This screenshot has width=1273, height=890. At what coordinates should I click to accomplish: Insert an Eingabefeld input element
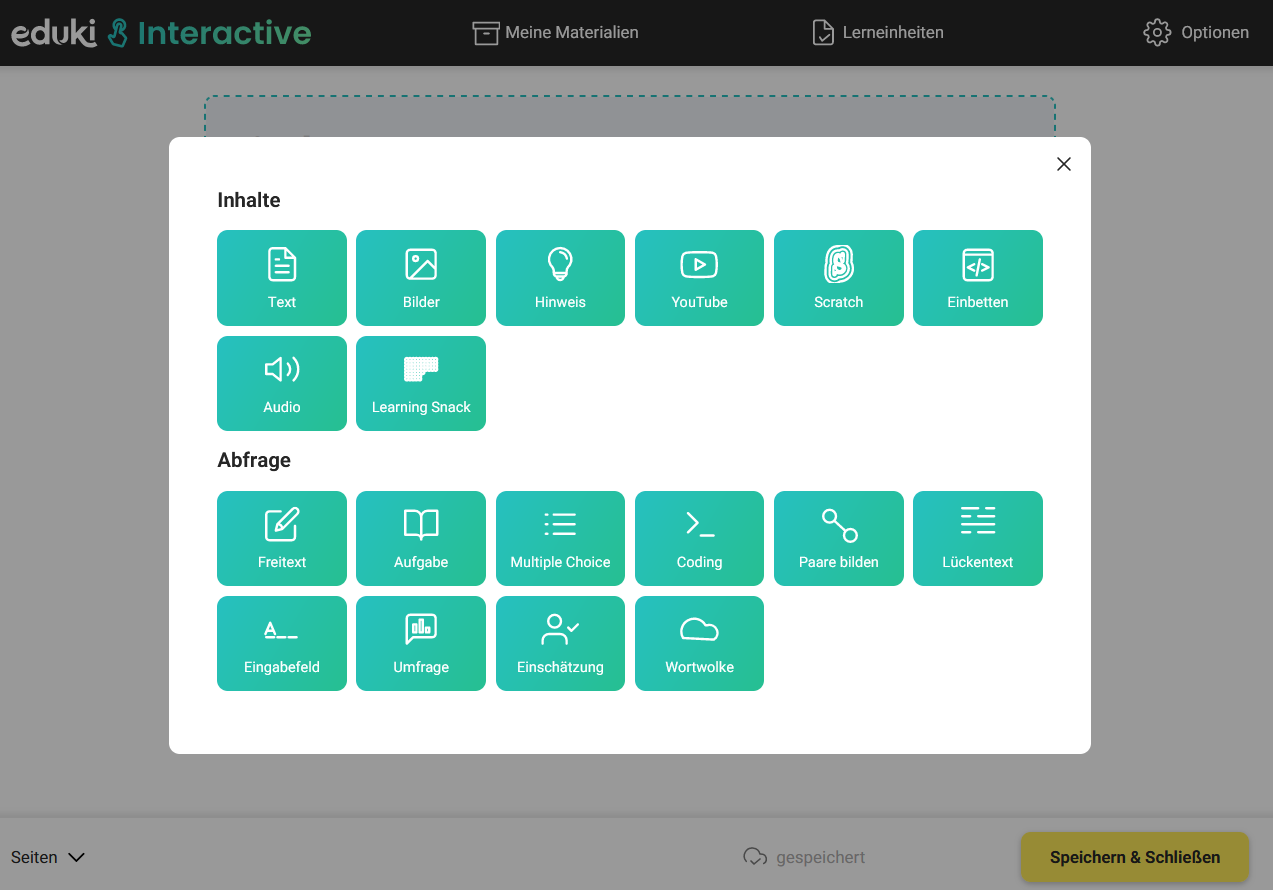(x=281, y=643)
